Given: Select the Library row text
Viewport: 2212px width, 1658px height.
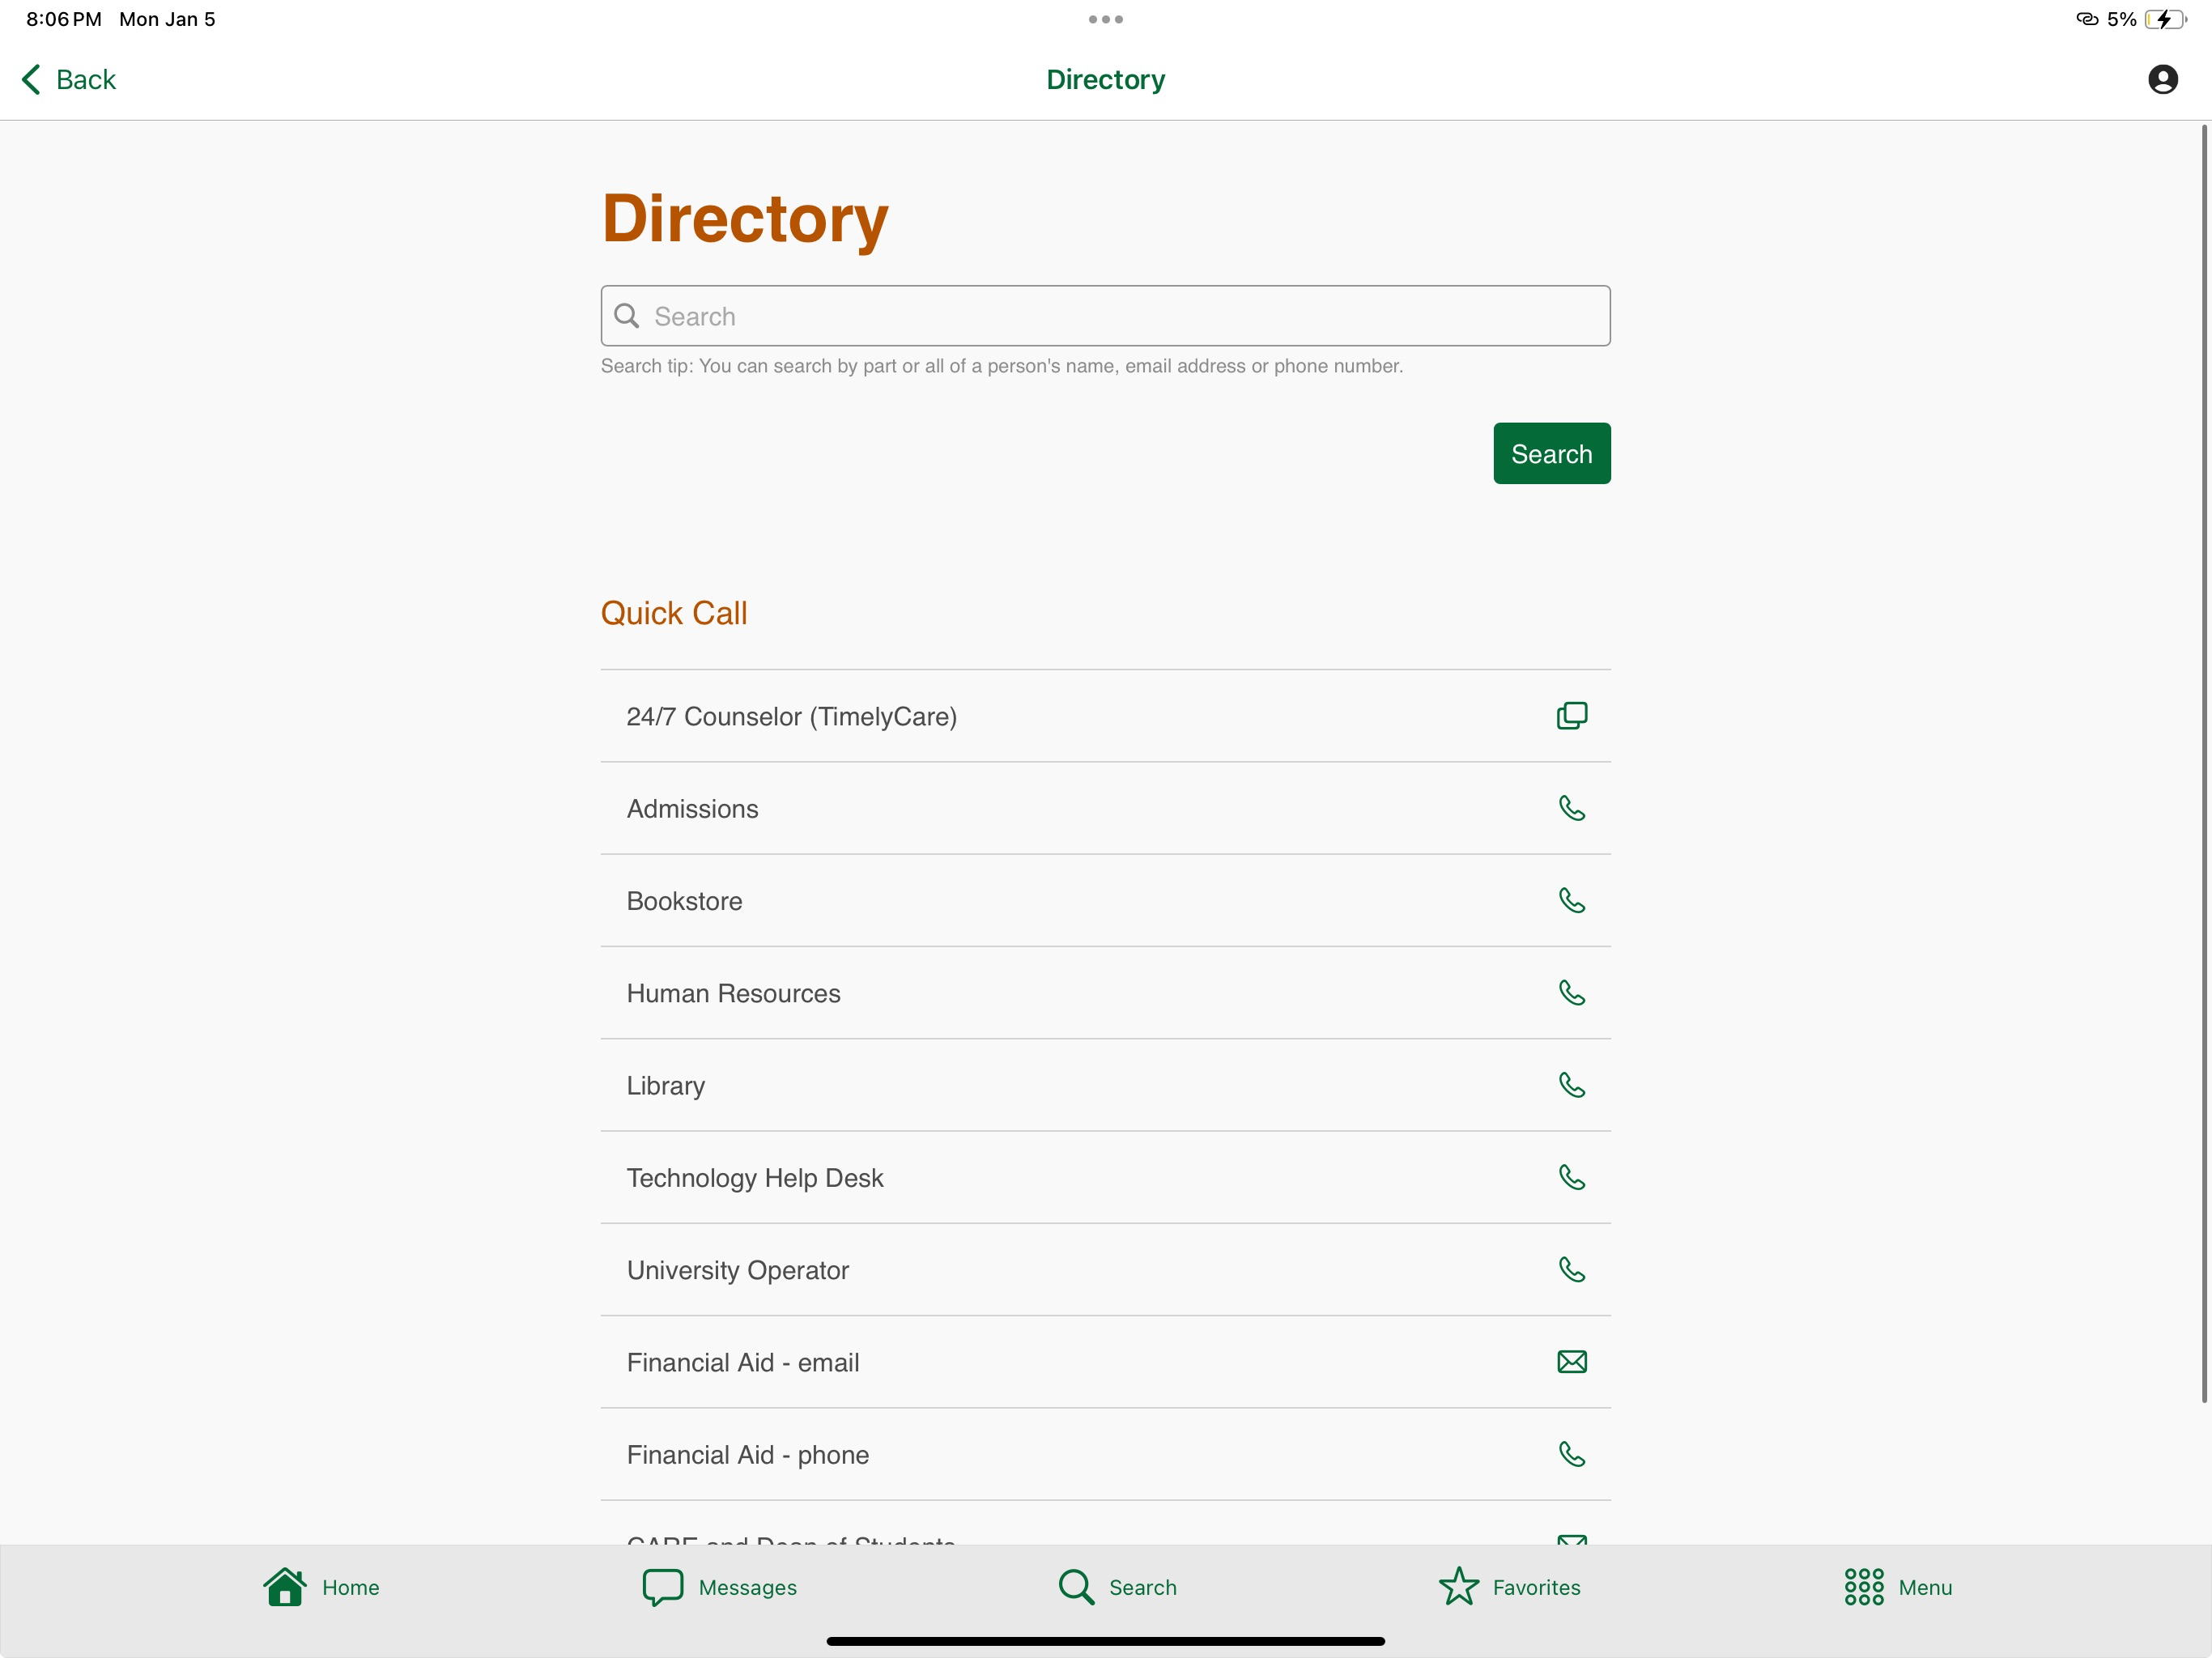Looking at the screenshot, I should [x=666, y=1086].
